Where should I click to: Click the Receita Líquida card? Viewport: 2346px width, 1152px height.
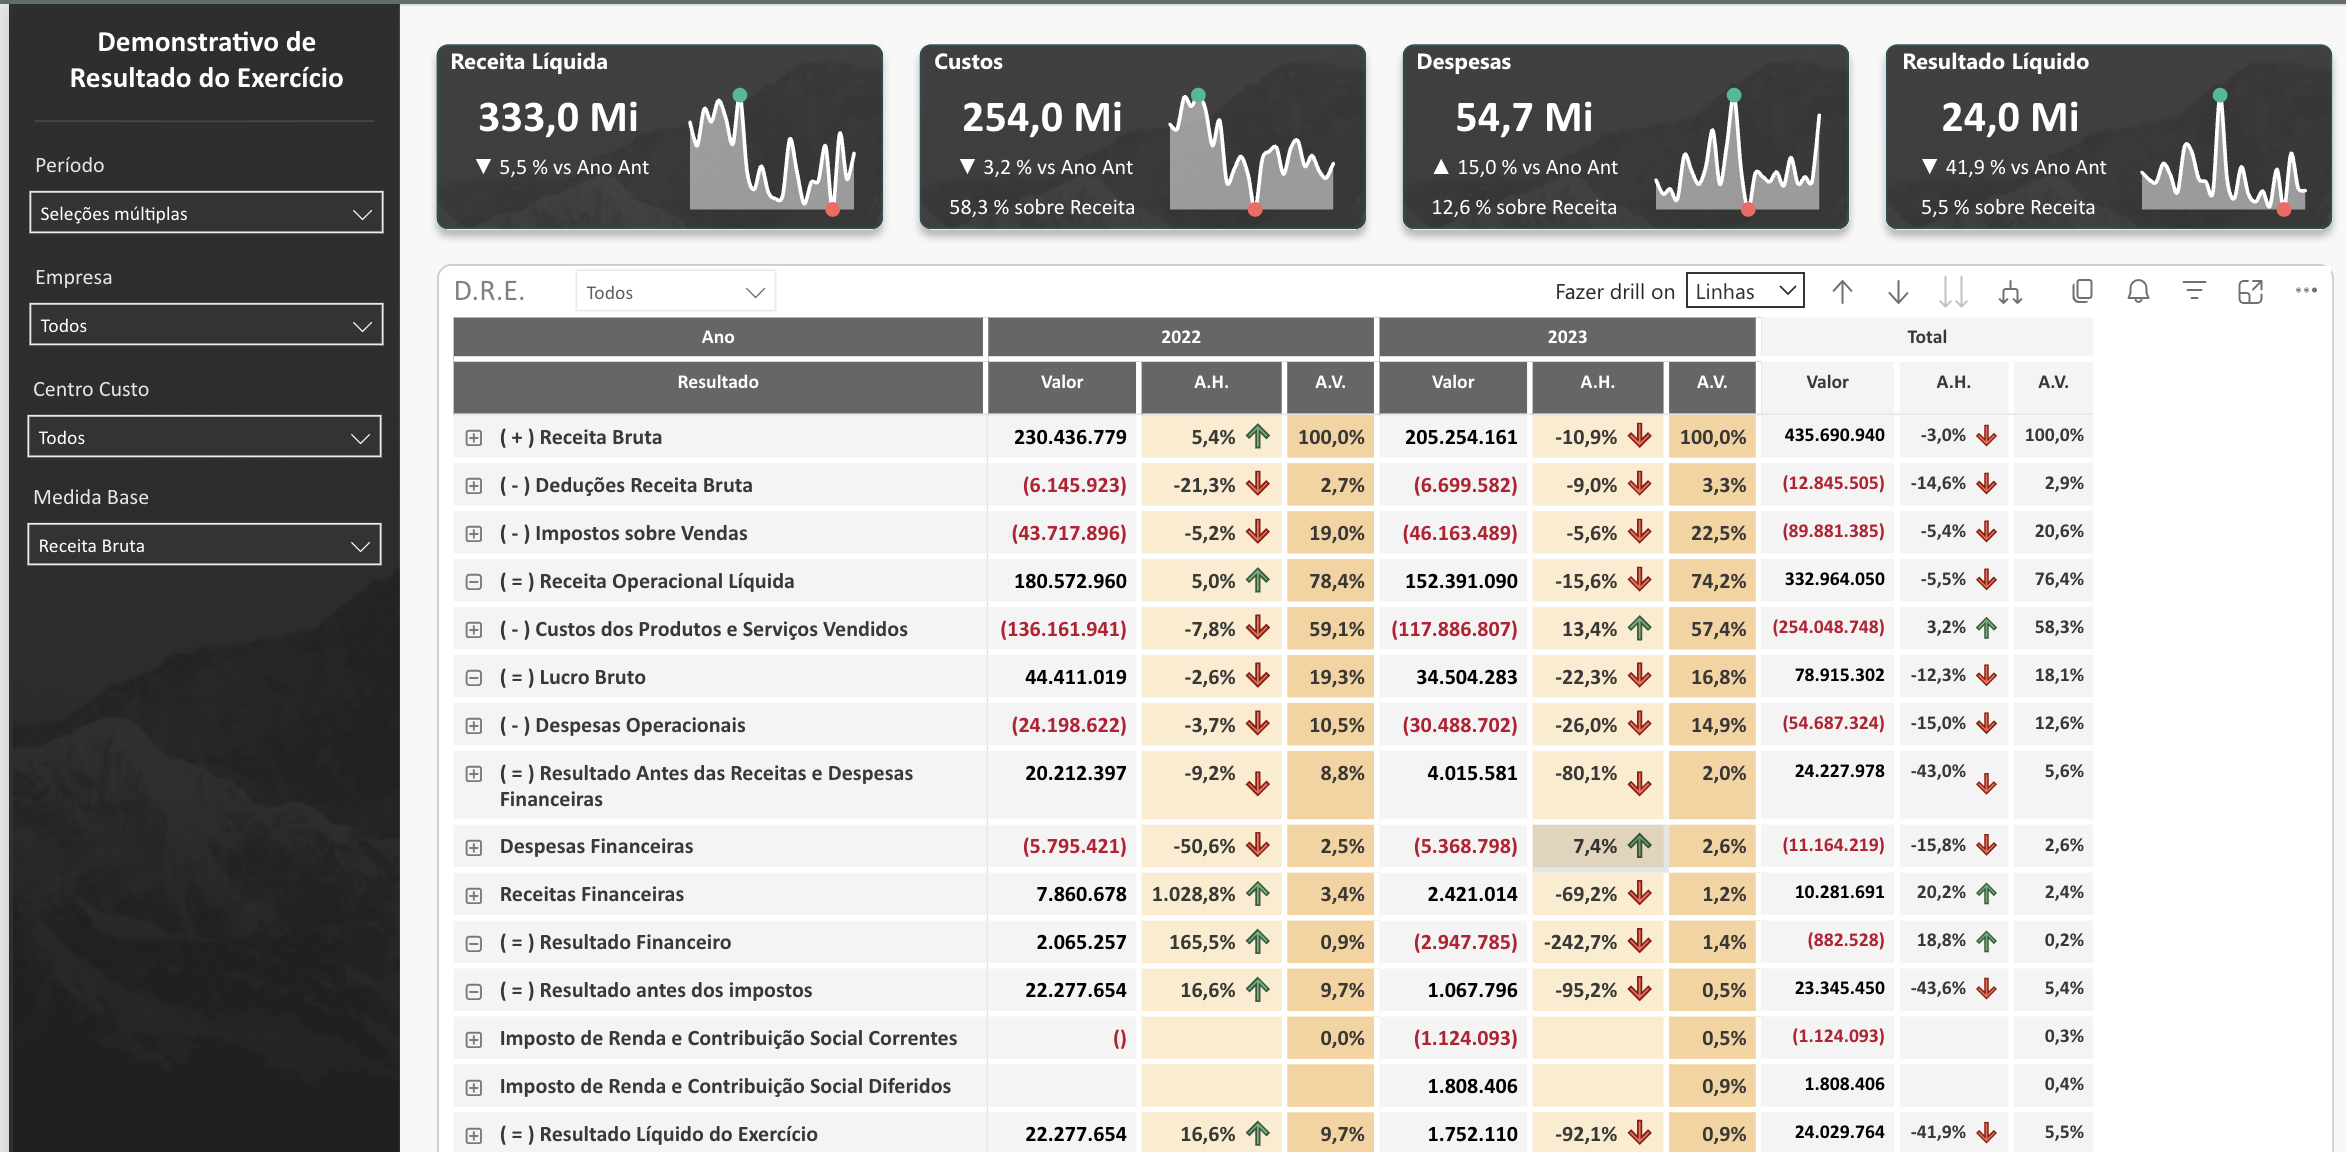[660, 137]
